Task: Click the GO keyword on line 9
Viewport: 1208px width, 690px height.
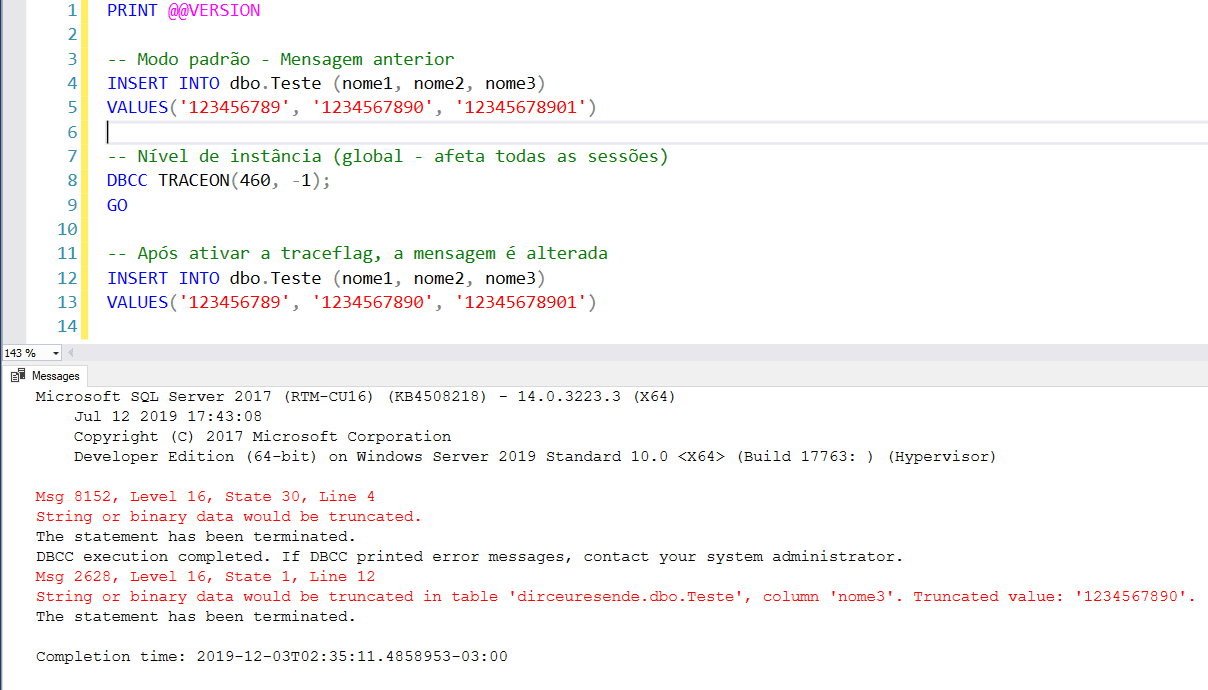Action: [117, 204]
